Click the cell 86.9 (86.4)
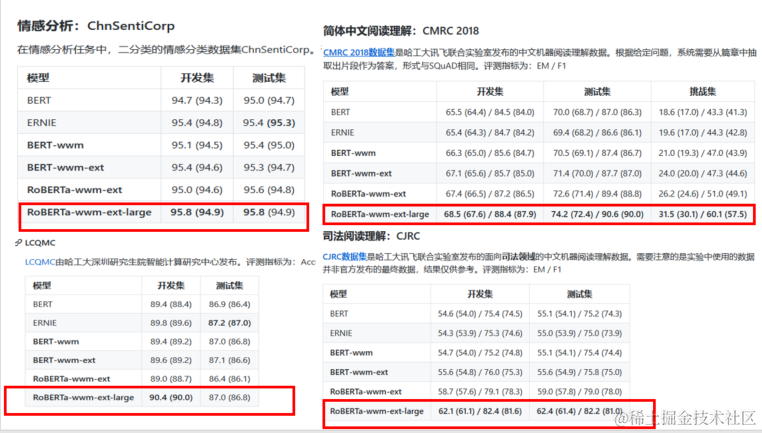This screenshot has width=762, height=433. pos(229,304)
